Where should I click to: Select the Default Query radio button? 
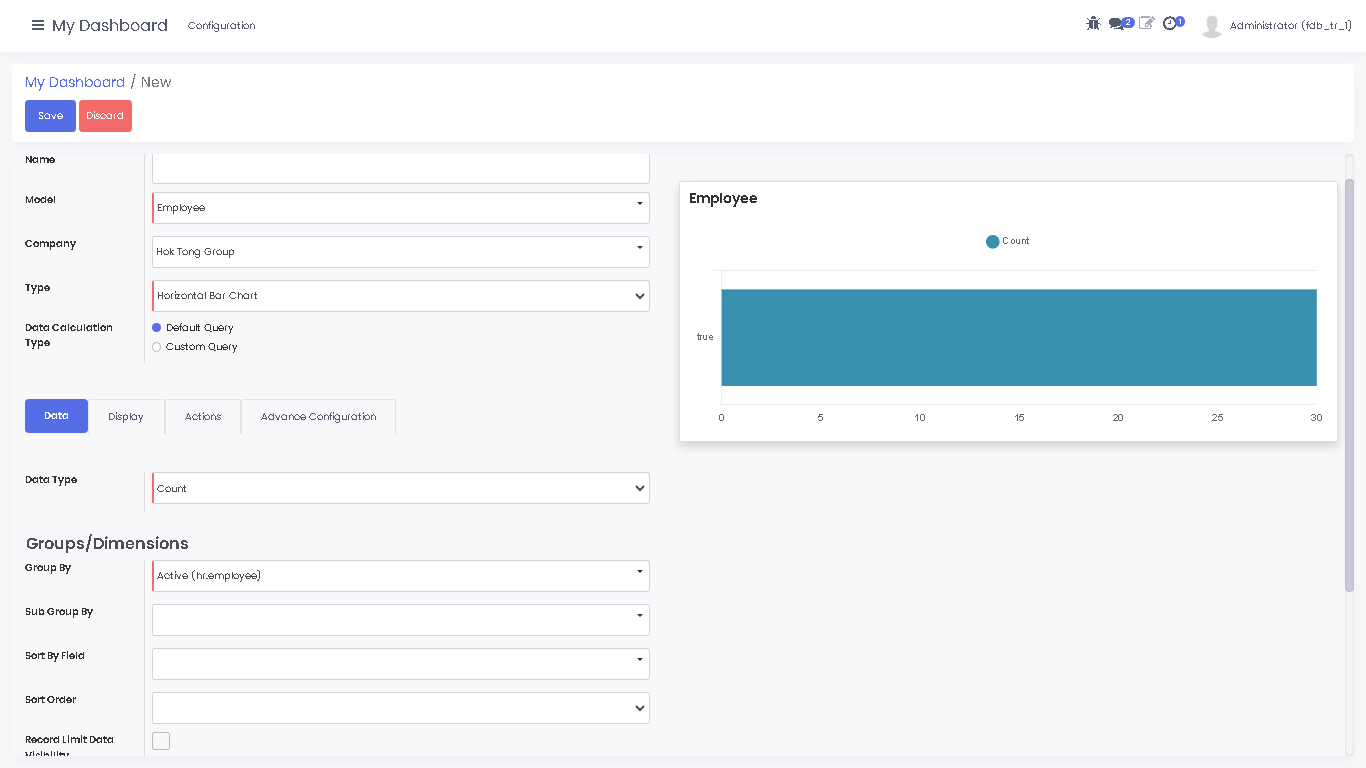tap(156, 327)
